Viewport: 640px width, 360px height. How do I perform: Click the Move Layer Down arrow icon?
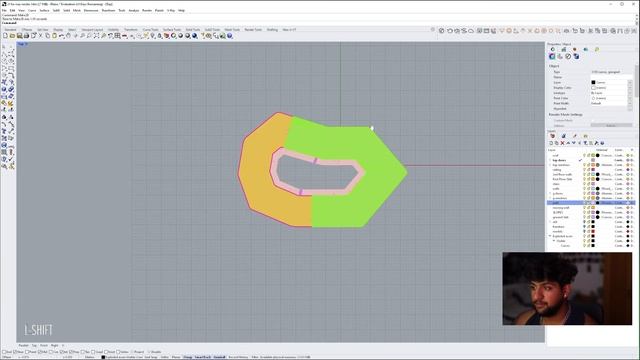pos(574,143)
